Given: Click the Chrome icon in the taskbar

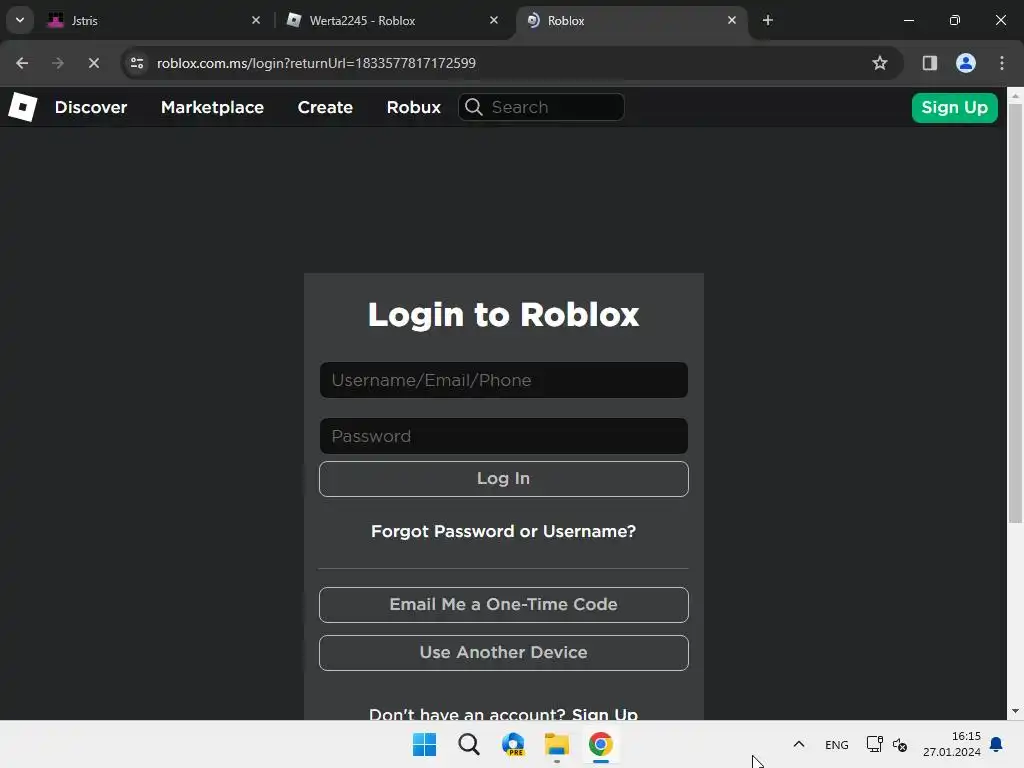Looking at the screenshot, I should point(601,744).
